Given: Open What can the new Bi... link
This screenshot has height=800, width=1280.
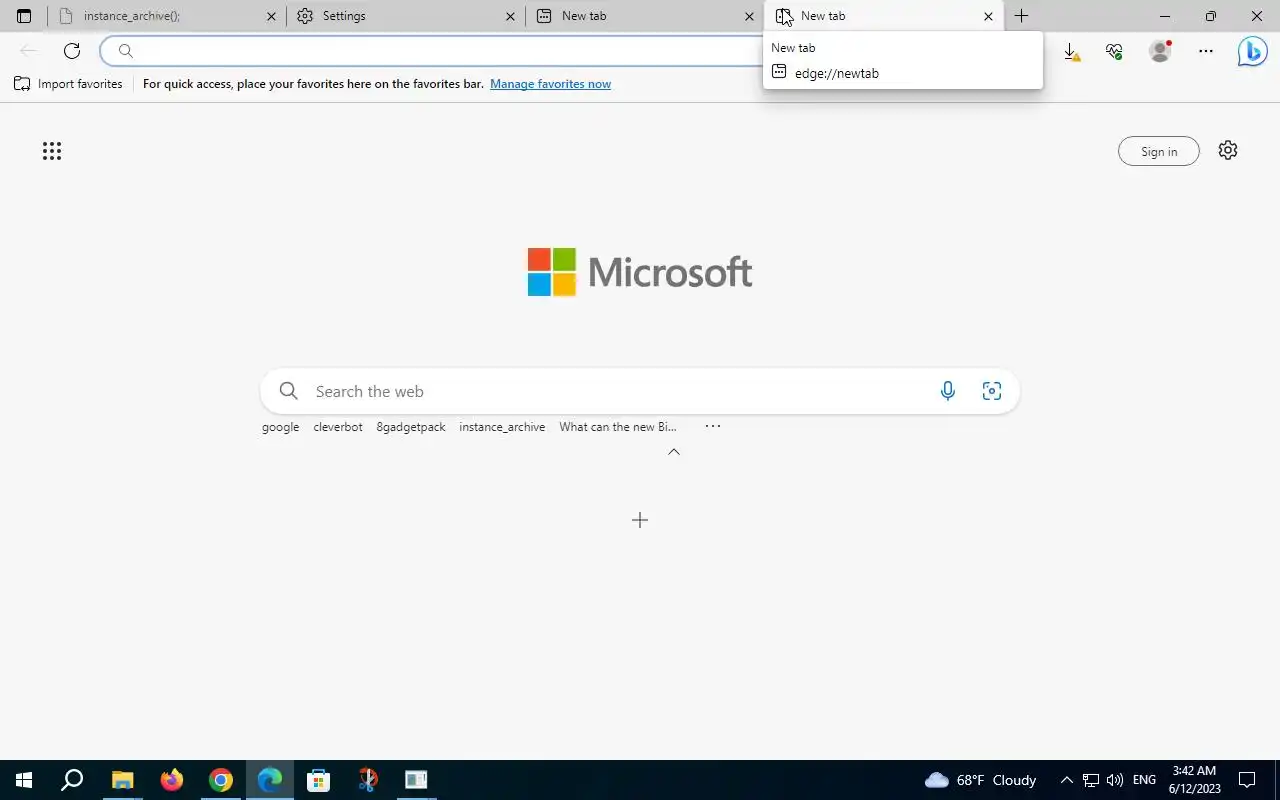Looking at the screenshot, I should pyautogui.click(x=618, y=427).
